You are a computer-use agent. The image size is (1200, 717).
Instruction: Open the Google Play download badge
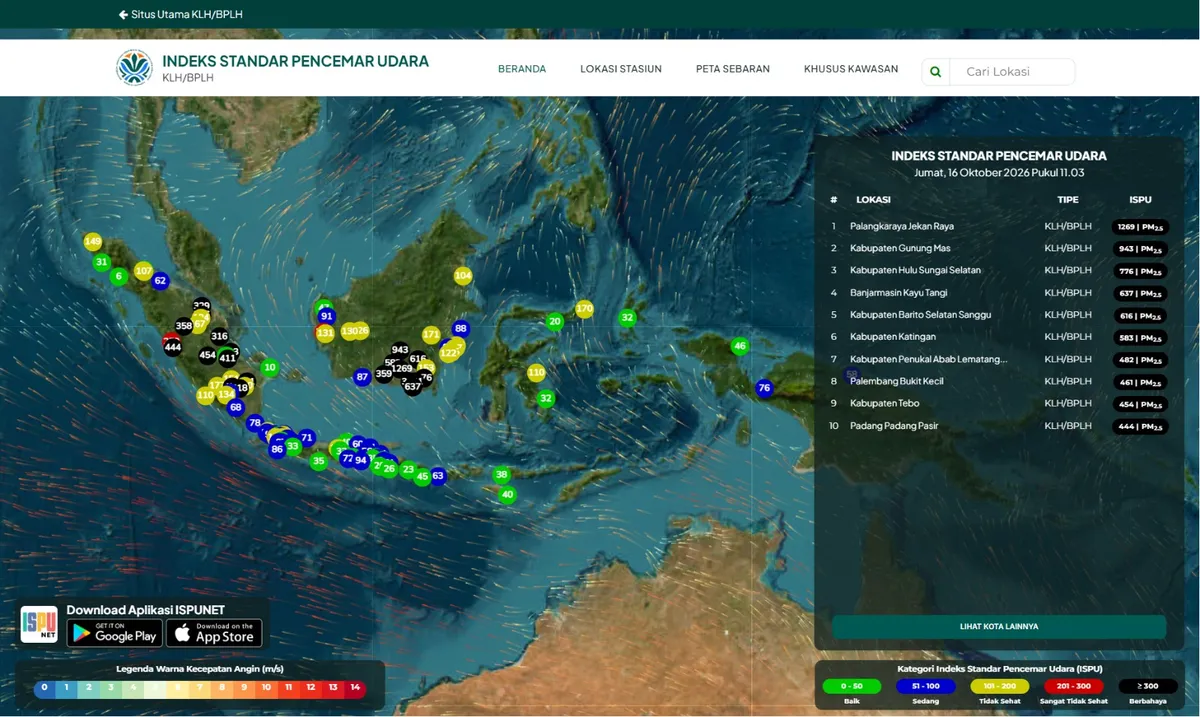point(114,633)
